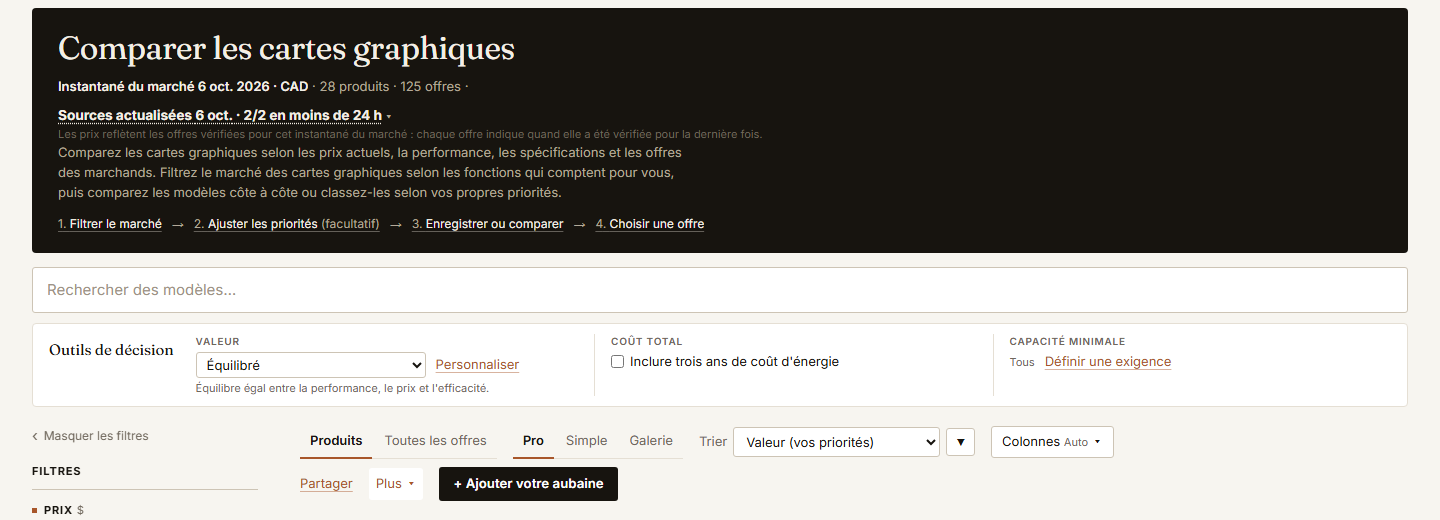Enable 'Inclure trois ans de coût d'énergie'
1440x520 pixels.
click(x=618, y=362)
